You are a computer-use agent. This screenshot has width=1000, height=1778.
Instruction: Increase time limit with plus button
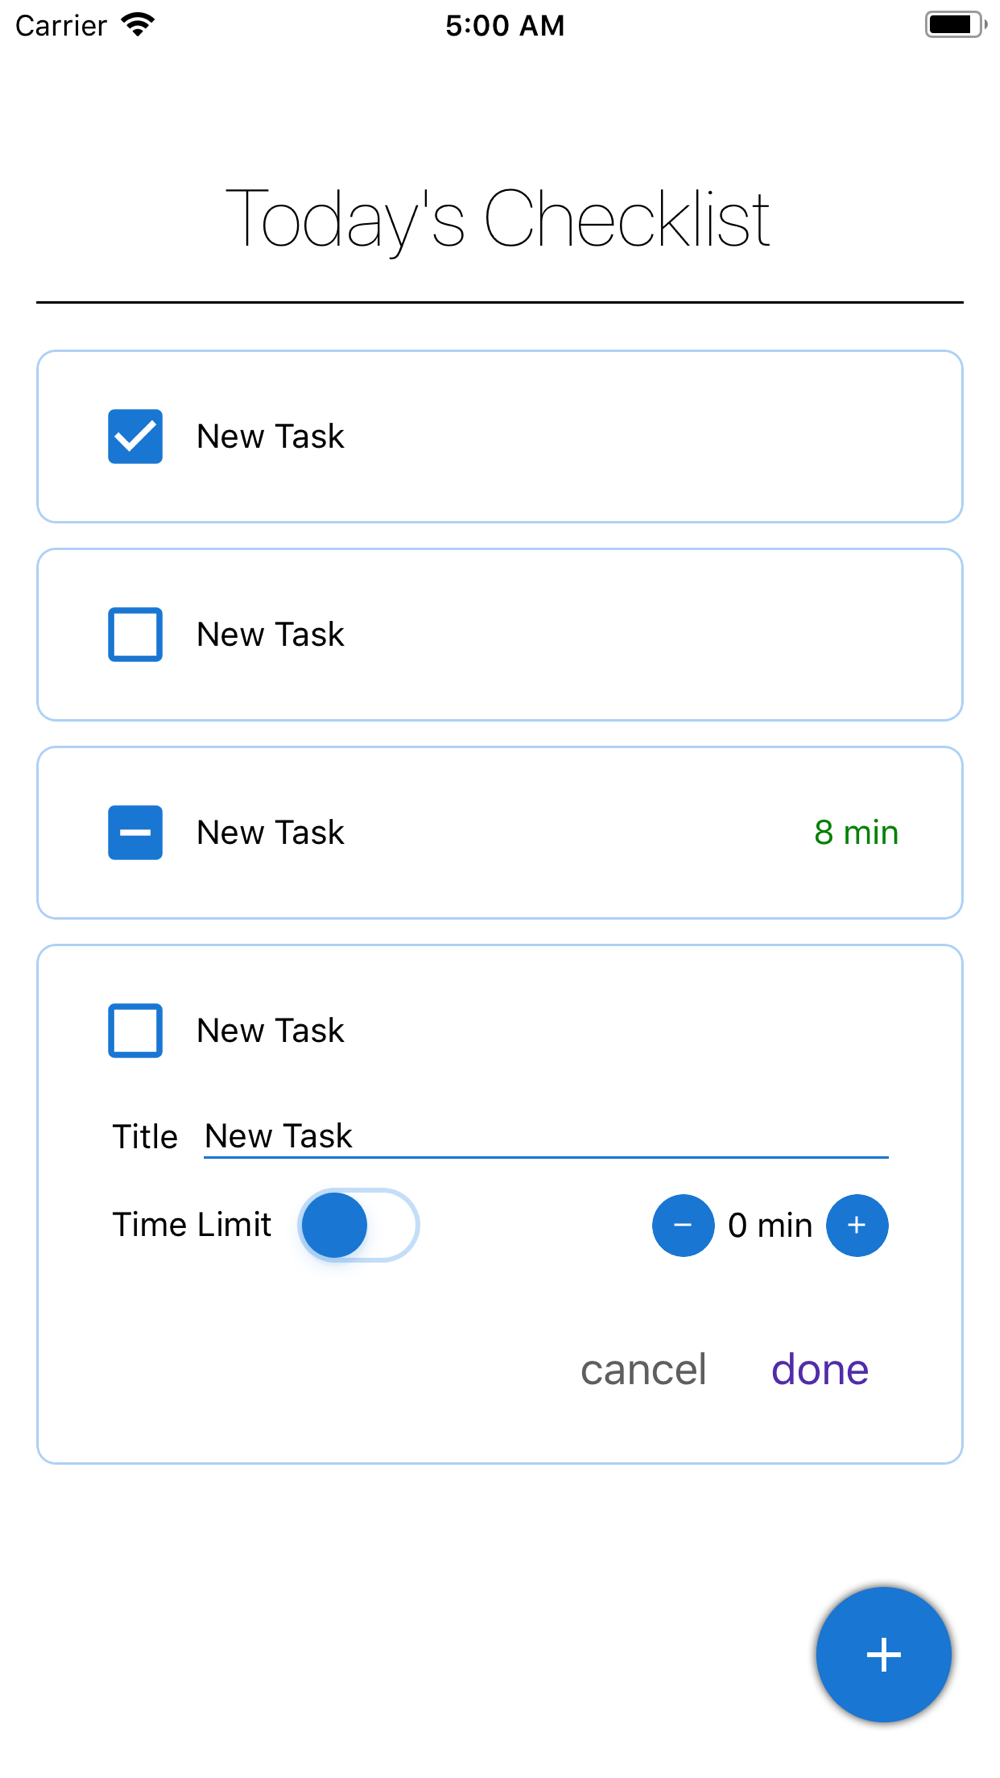pyautogui.click(x=857, y=1225)
